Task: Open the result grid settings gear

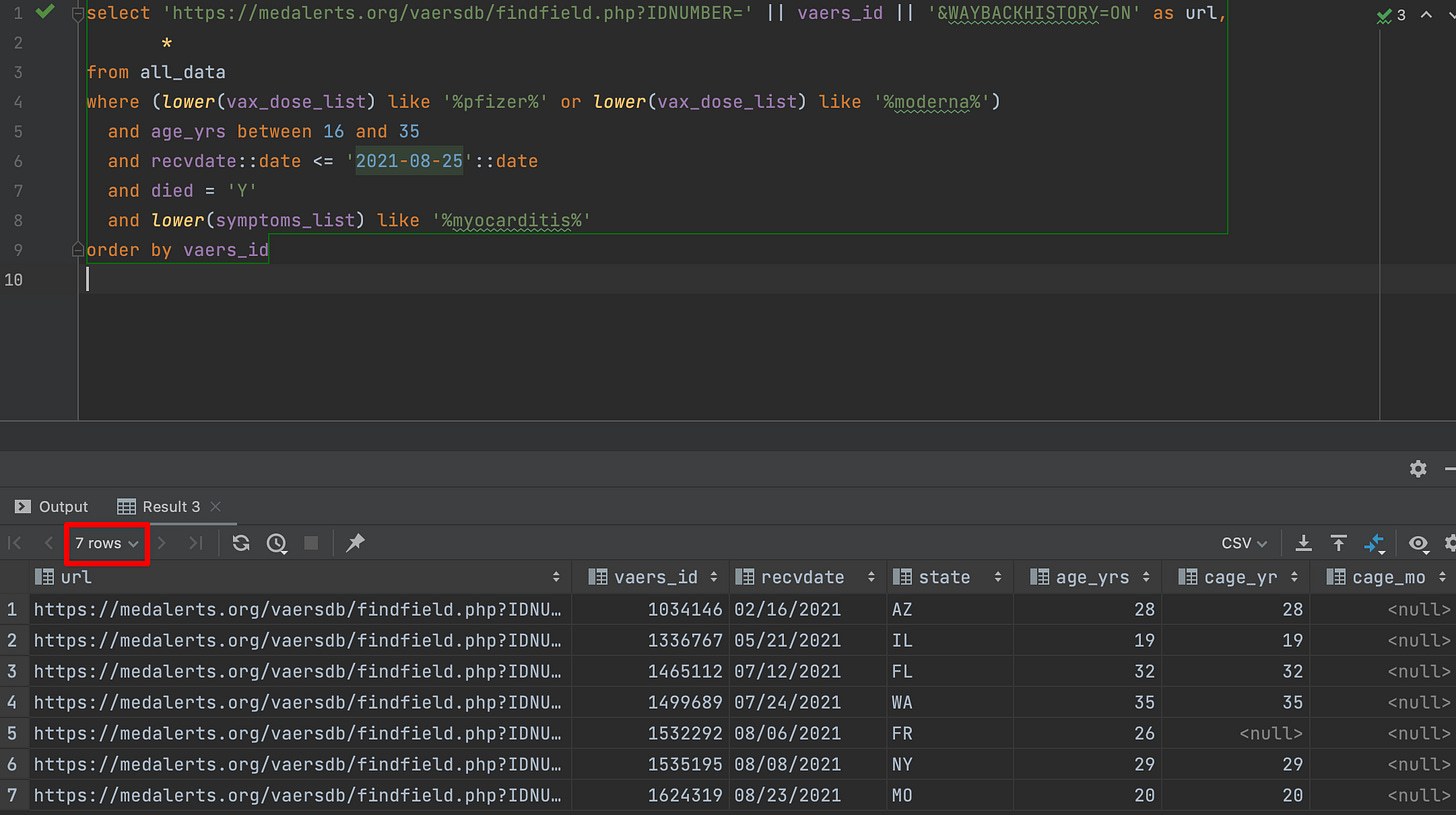Action: click(1450, 543)
